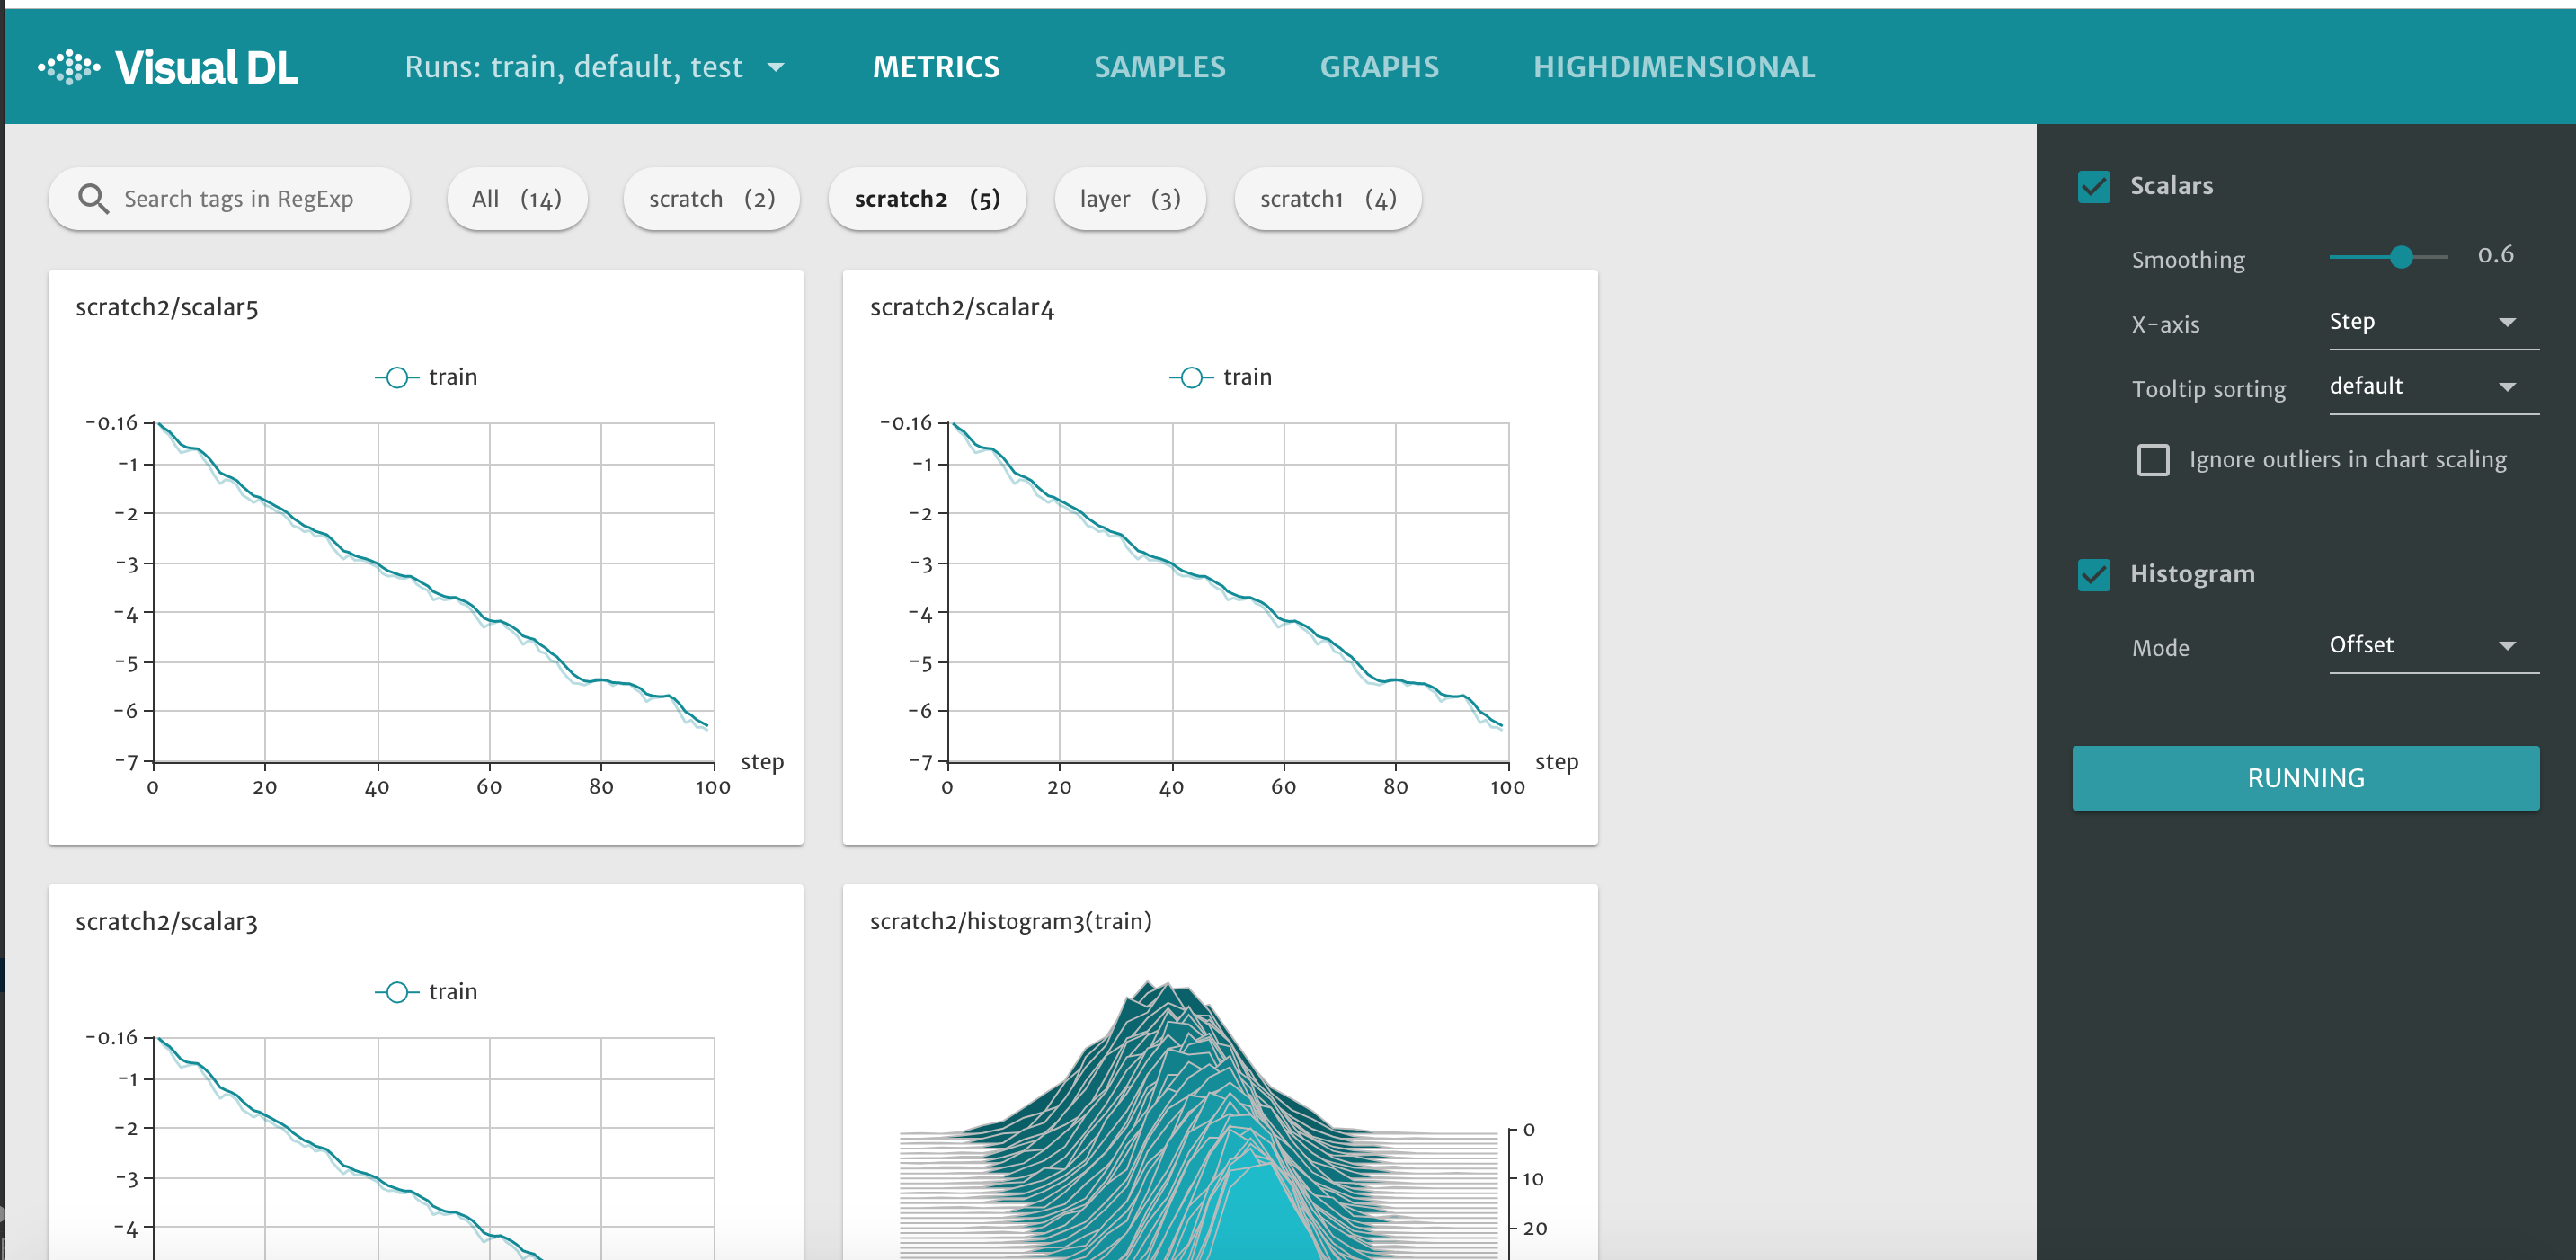Switch to the SAMPLES tab
Image resolution: width=2576 pixels, height=1260 pixels.
tap(1159, 66)
